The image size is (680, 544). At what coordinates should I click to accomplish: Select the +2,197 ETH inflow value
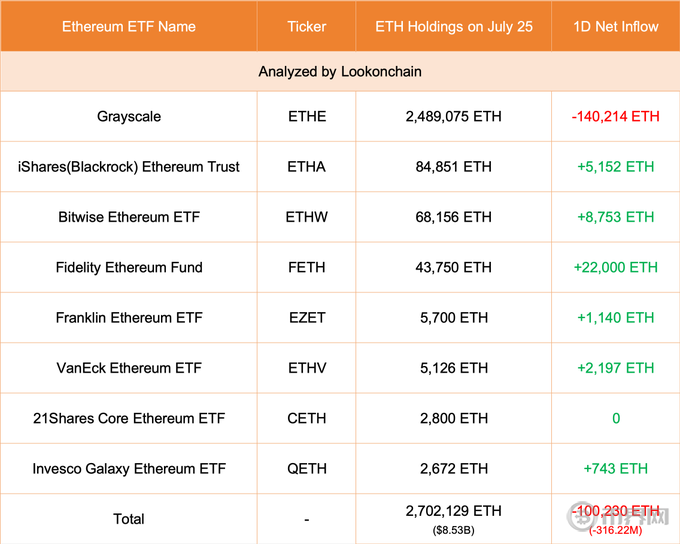click(x=615, y=368)
